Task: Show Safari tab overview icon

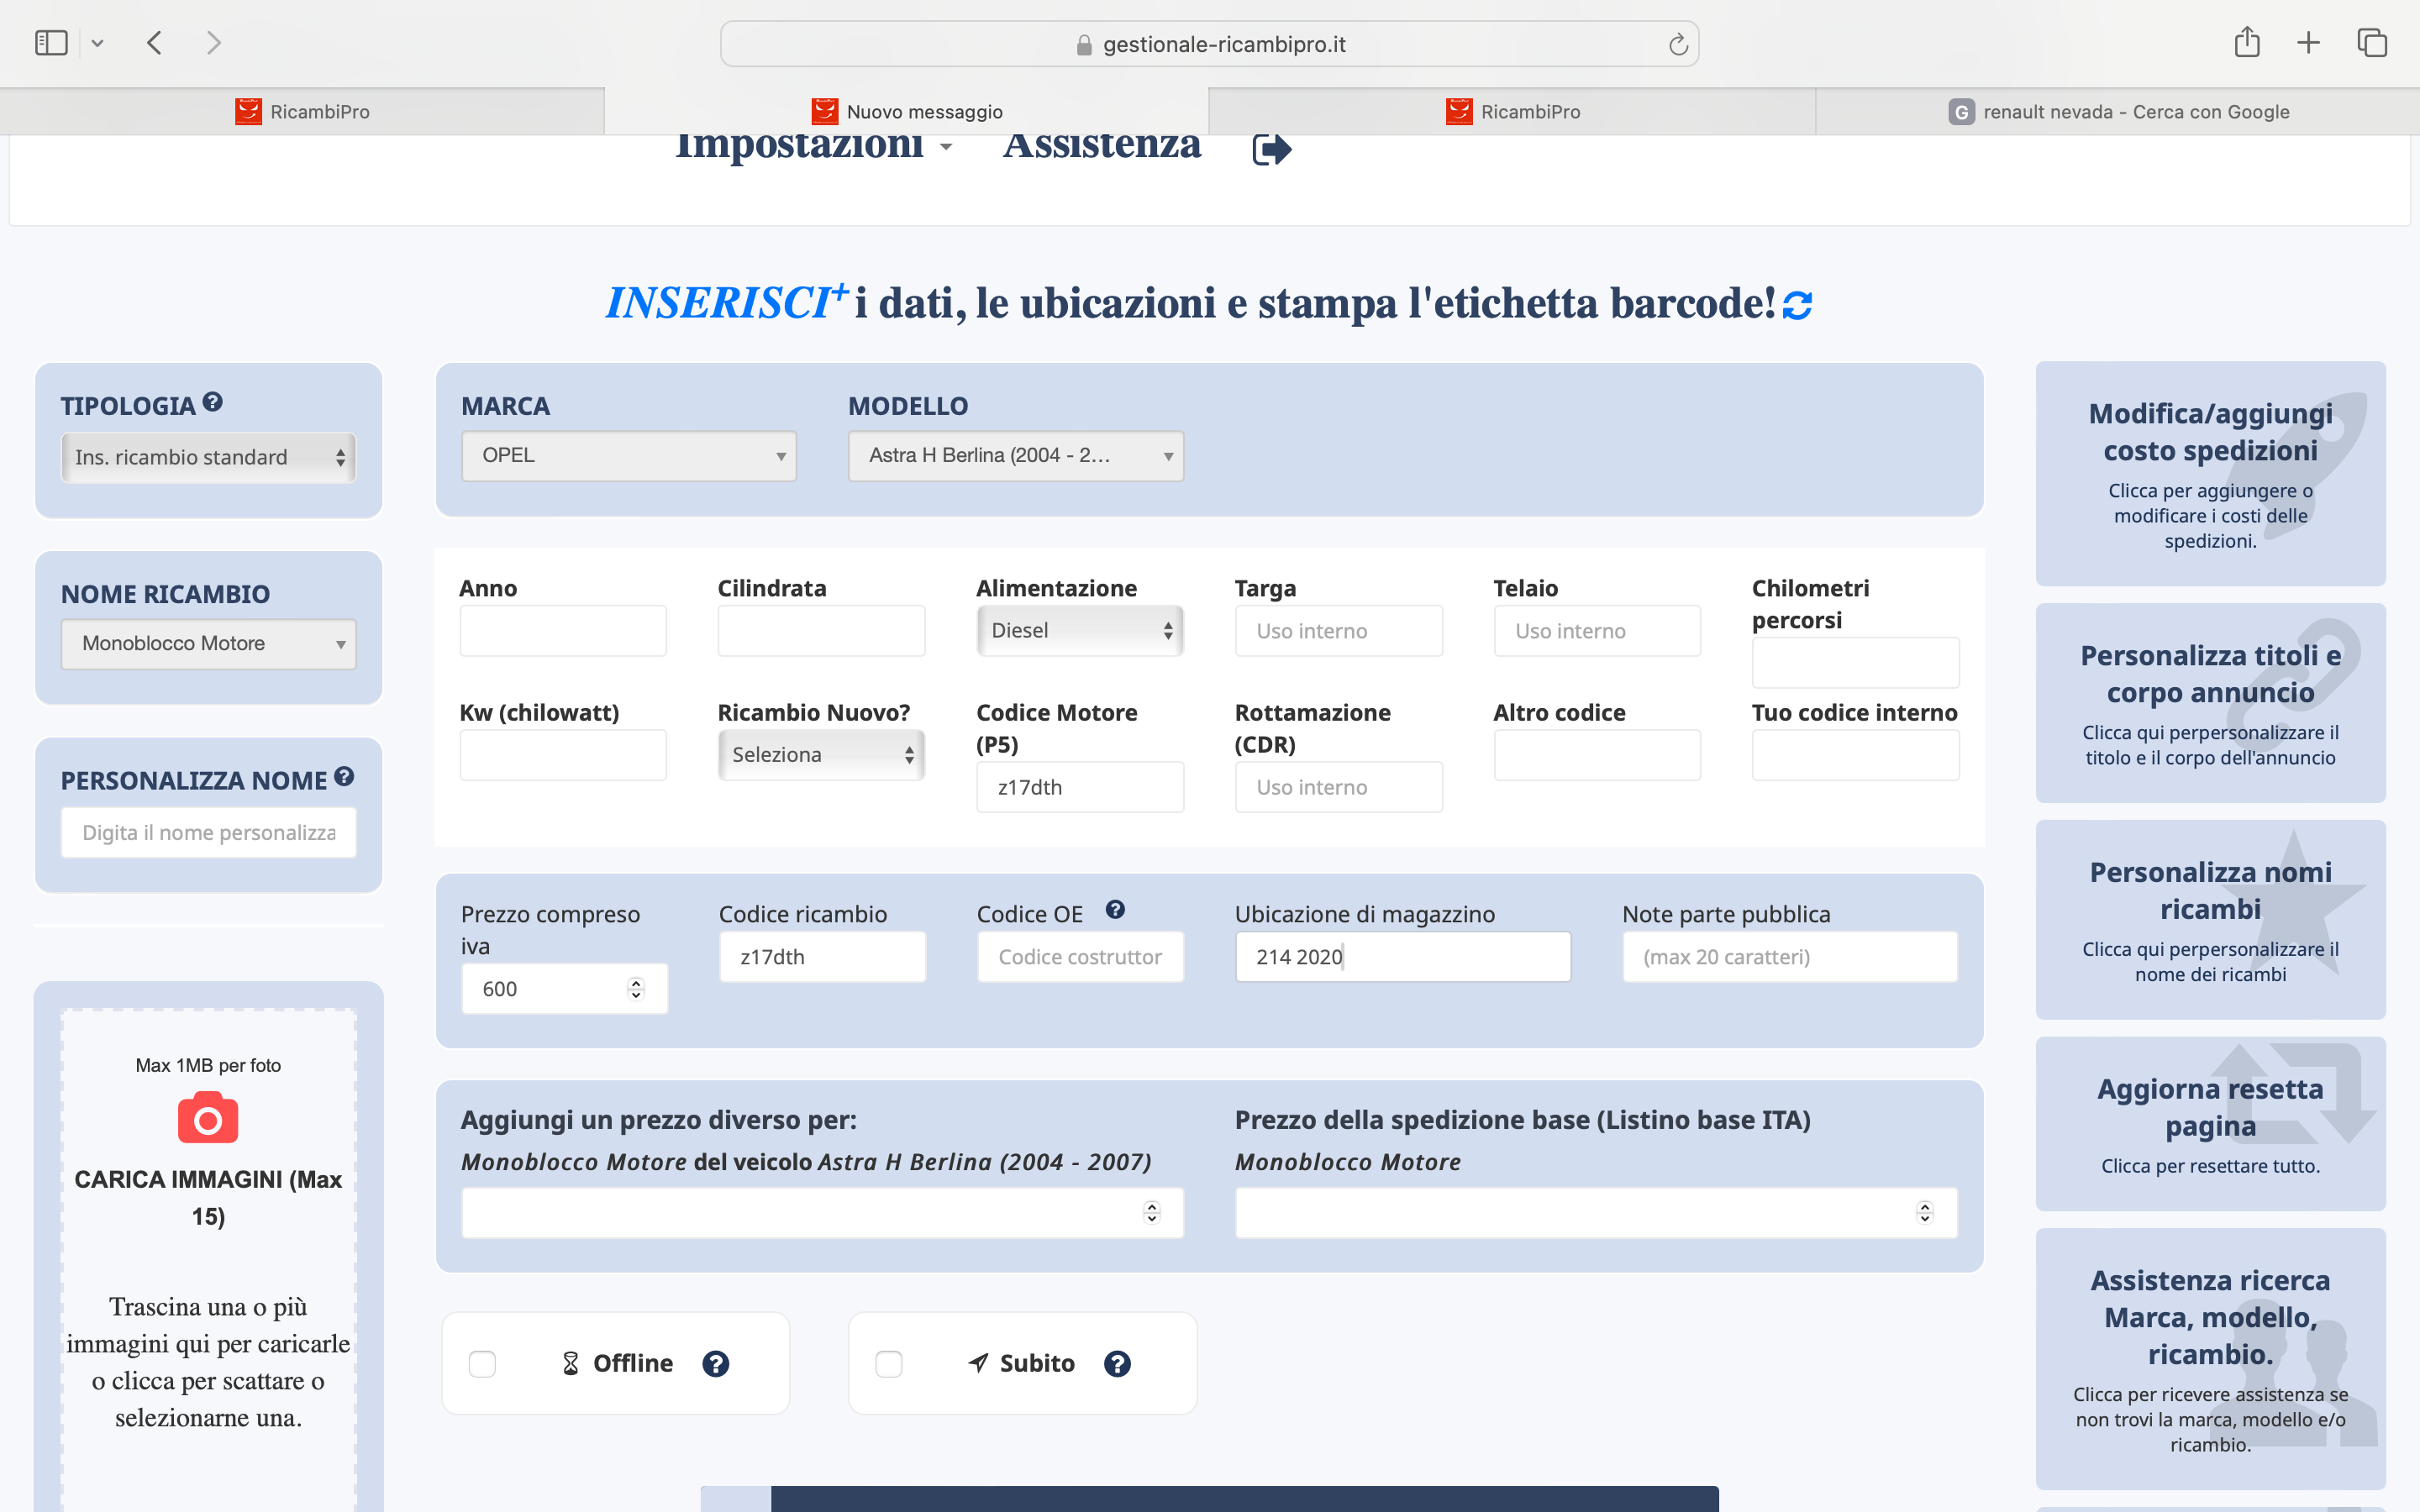Action: pos(2372,43)
